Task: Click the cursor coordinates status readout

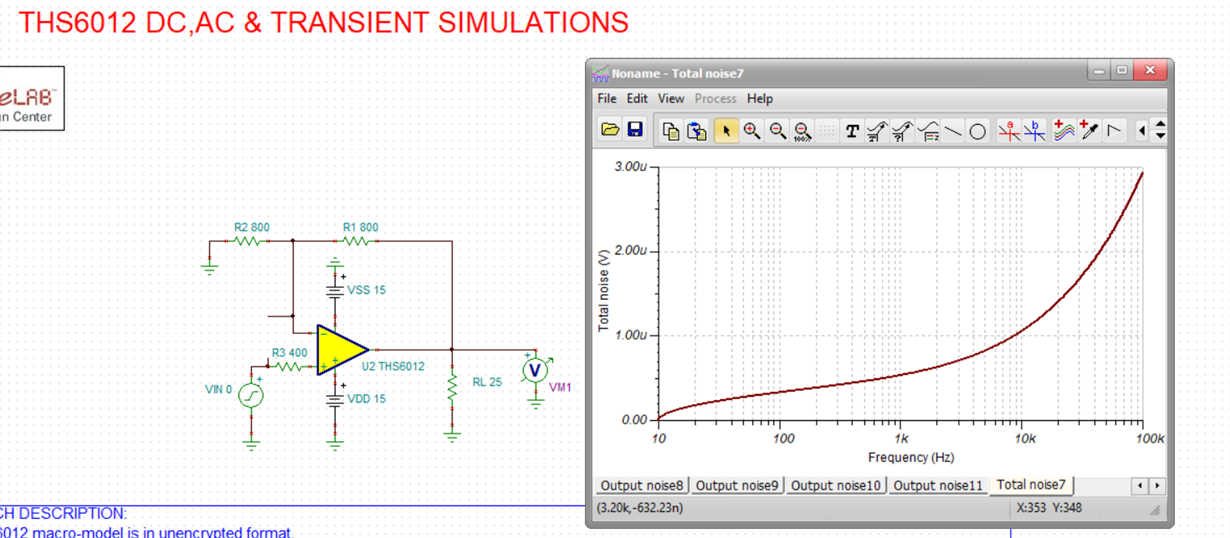Action: coord(640,508)
